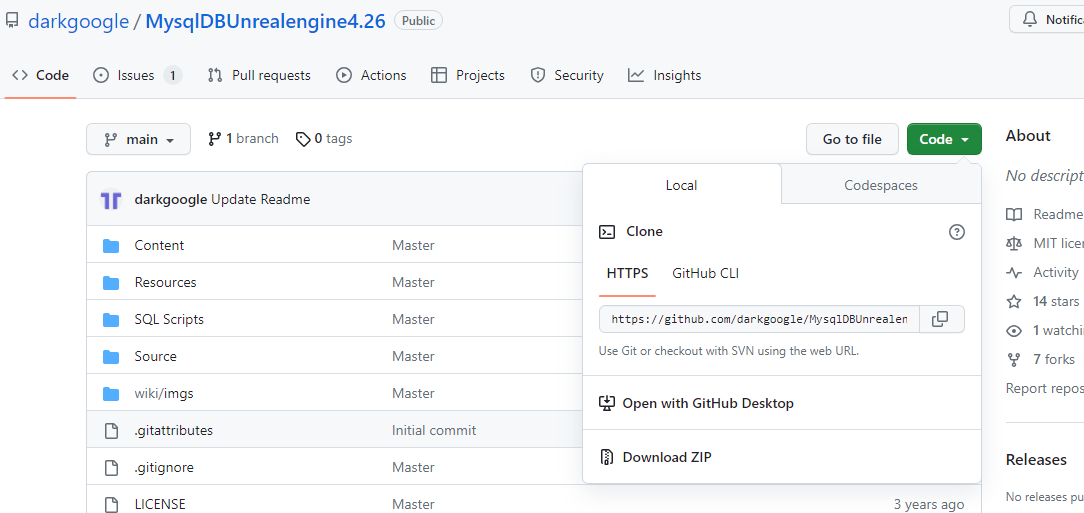Open the SQL Scripts folder name
Viewport: 1084px width, 513px height.
coord(169,319)
